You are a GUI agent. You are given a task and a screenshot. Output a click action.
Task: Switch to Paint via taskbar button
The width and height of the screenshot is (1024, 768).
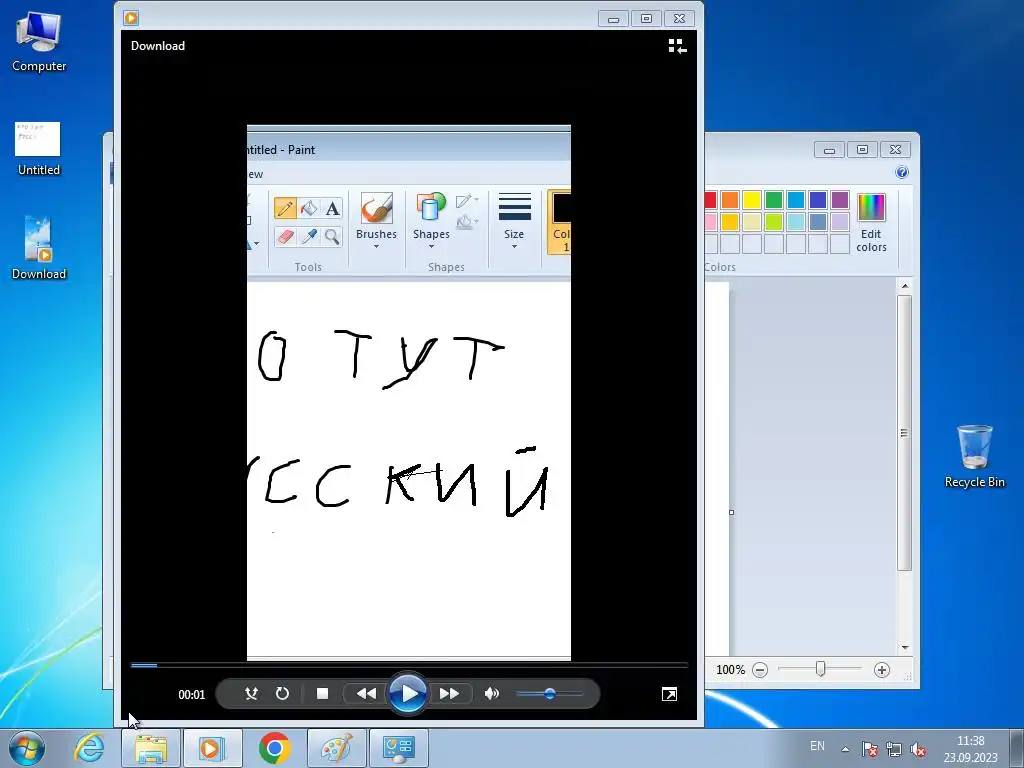point(336,748)
